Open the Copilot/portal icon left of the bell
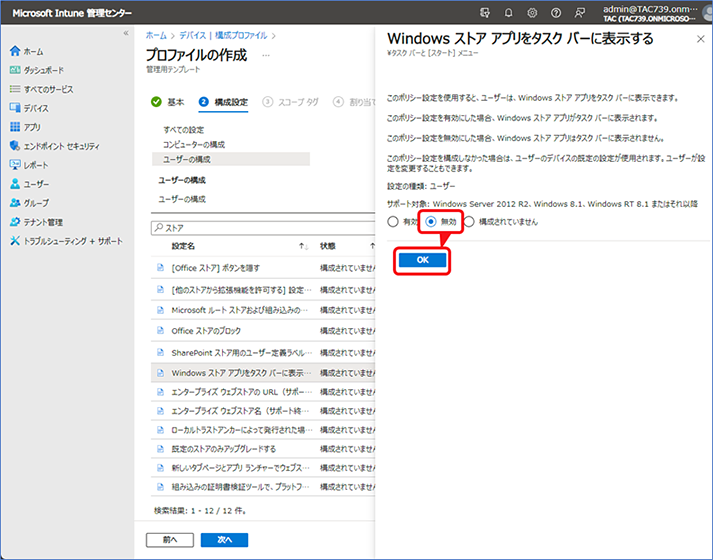The height and width of the screenshot is (560, 713). tap(485, 13)
